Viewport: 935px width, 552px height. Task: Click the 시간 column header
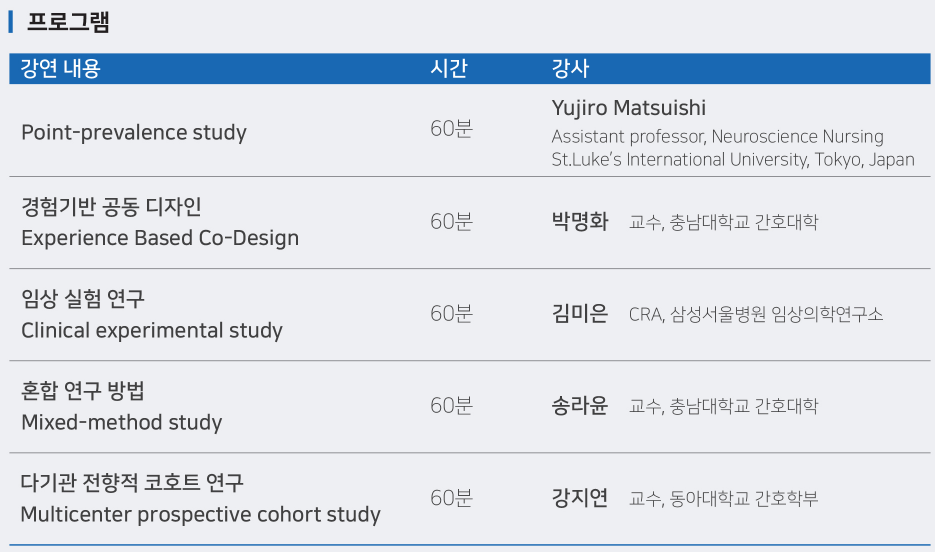tap(448, 69)
